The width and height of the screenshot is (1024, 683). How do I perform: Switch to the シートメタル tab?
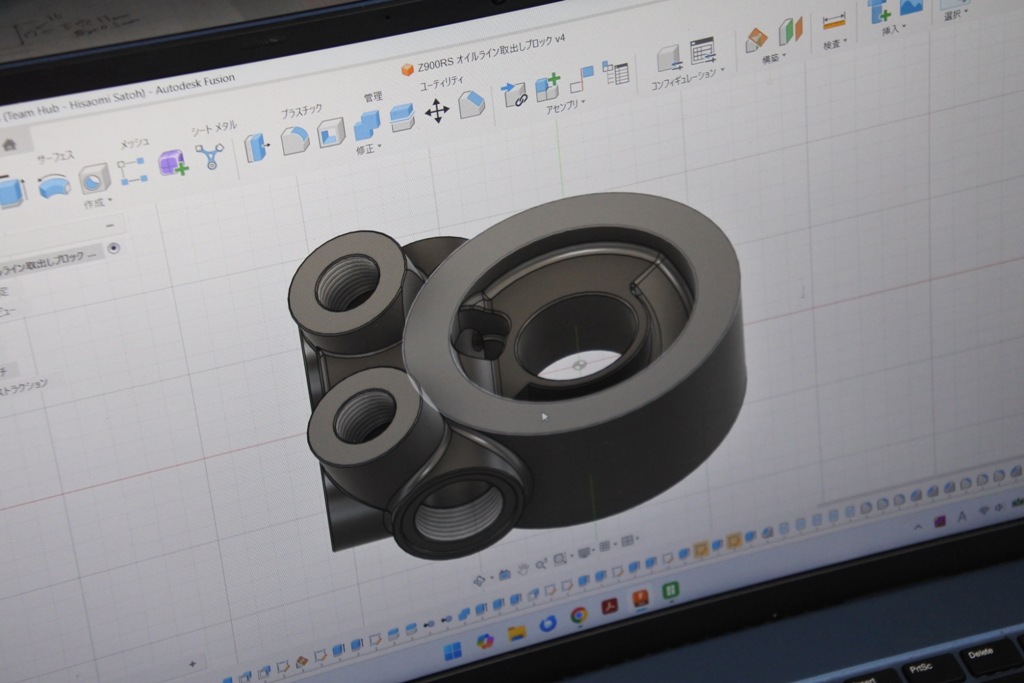click(214, 127)
